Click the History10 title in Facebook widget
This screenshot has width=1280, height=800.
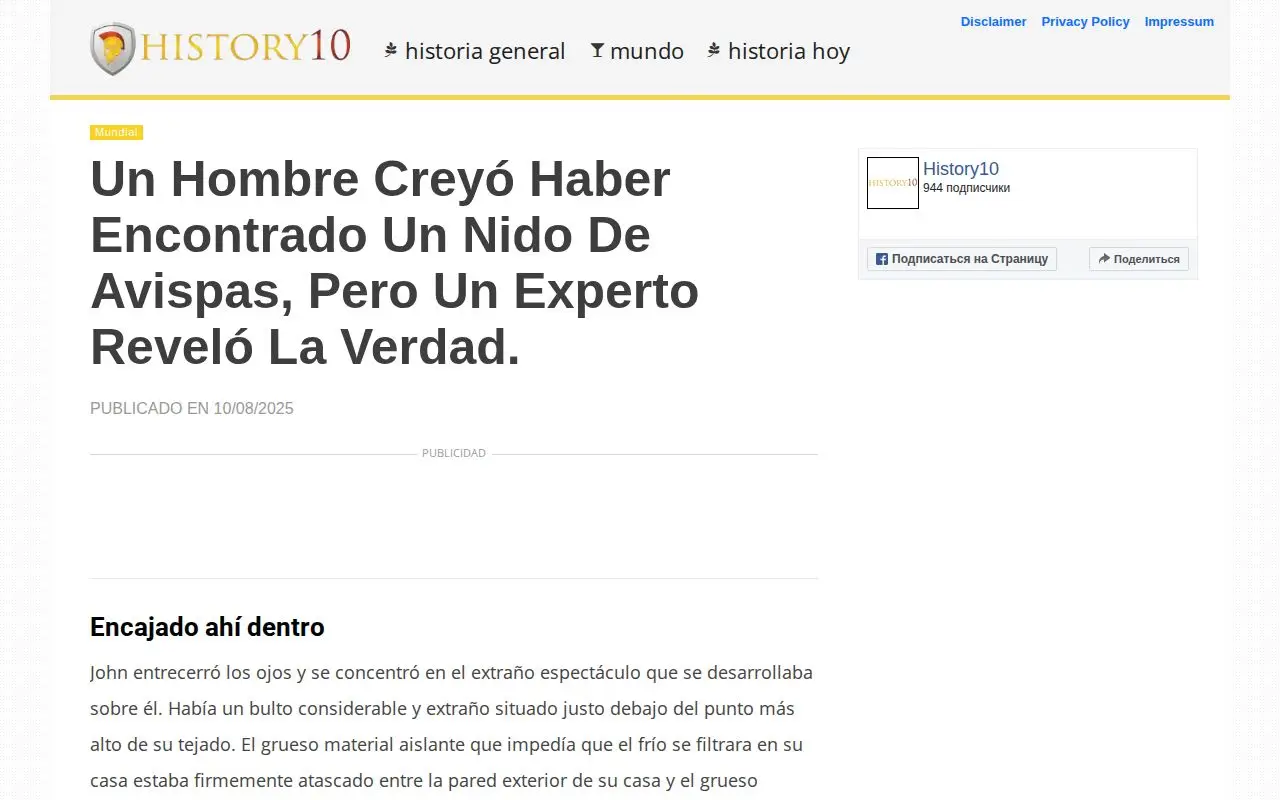click(x=961, y=169)
